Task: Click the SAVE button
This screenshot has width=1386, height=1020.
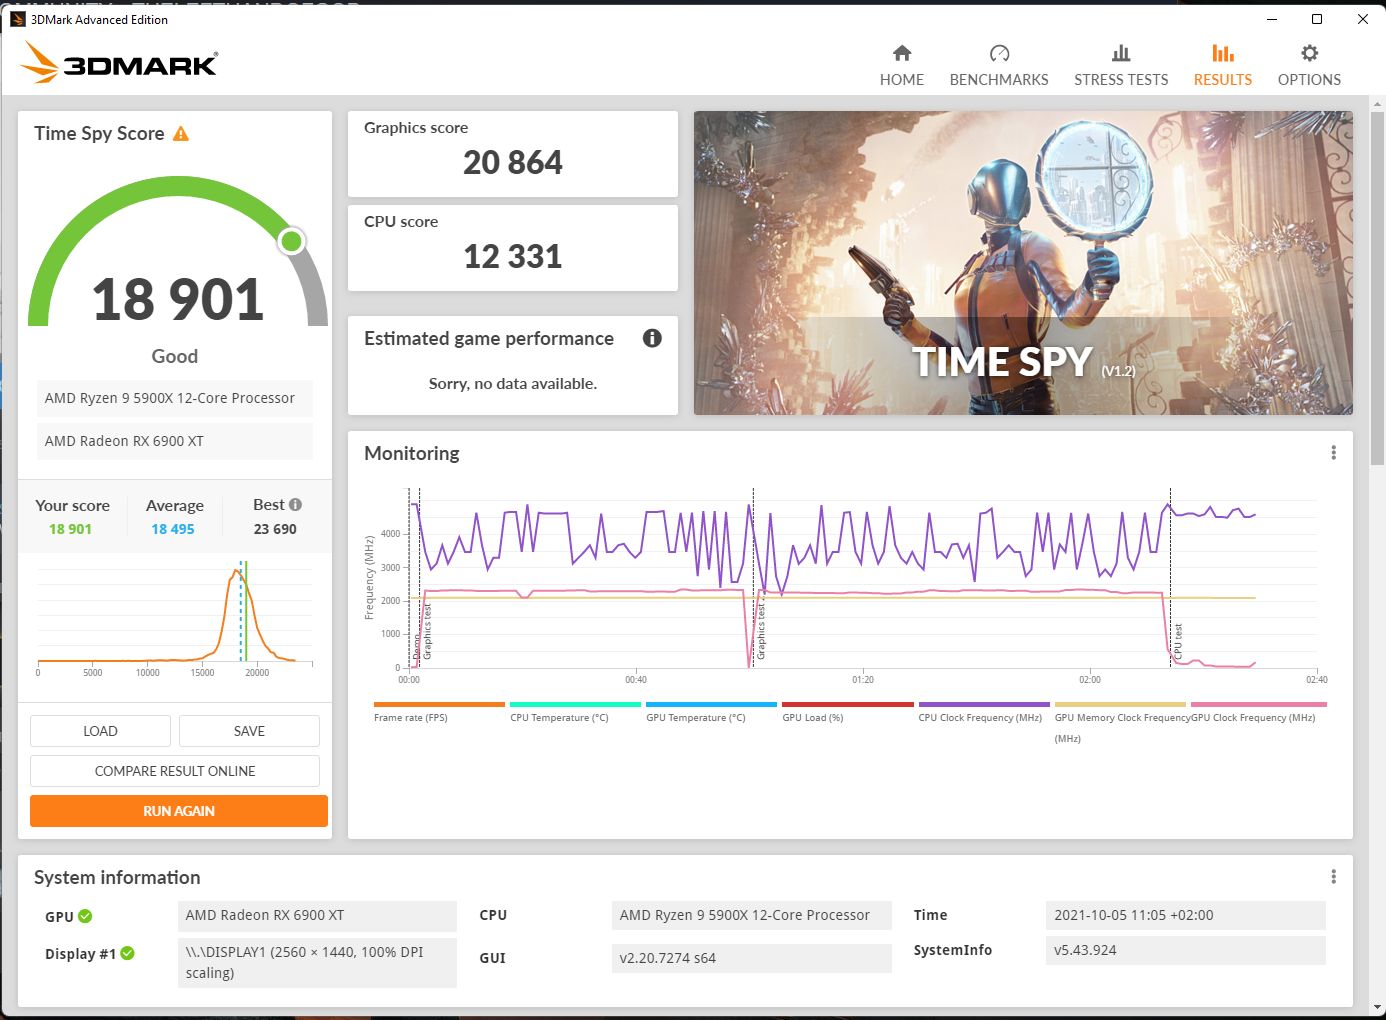Action: pyautogui.click(x=249, y=731)
